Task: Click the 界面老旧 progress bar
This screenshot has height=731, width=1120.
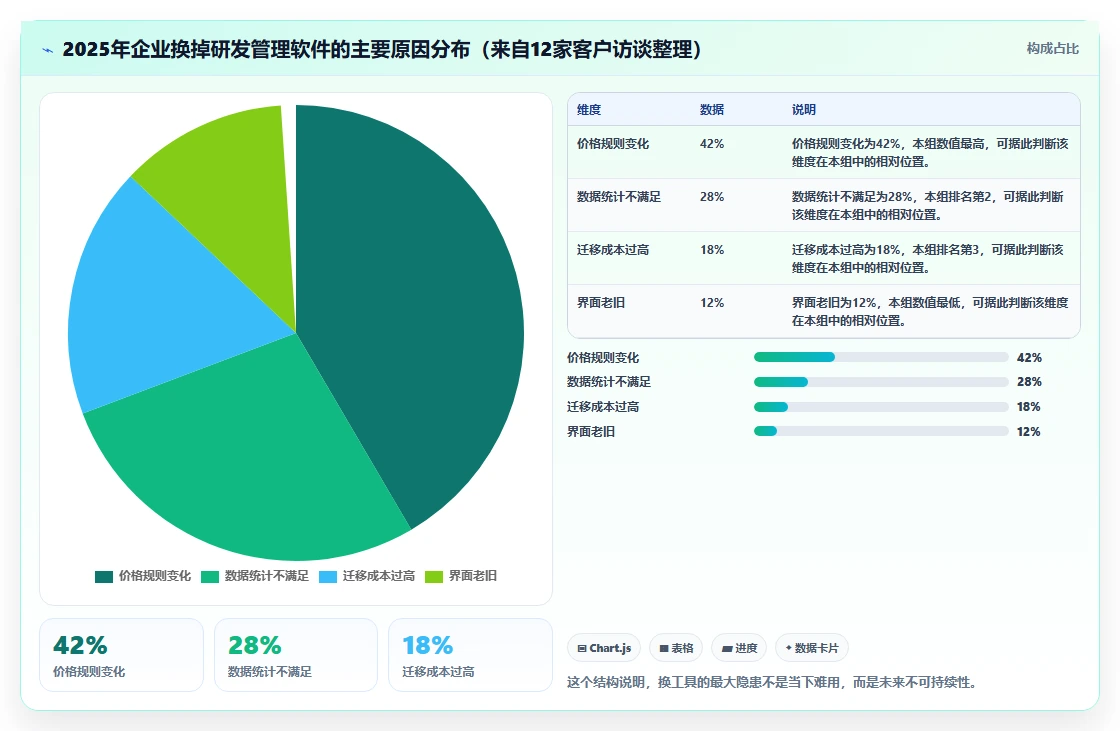Action: click(881, 432)
